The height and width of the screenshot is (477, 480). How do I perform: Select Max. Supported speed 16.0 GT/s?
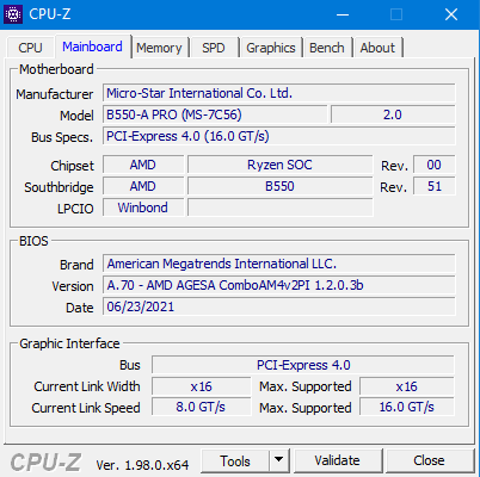[x=407, y=407]
